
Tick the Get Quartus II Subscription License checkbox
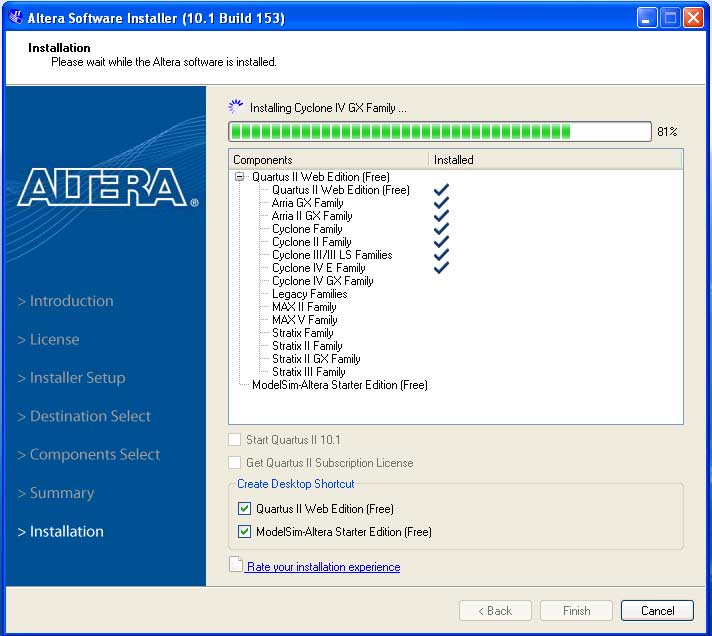235,463
